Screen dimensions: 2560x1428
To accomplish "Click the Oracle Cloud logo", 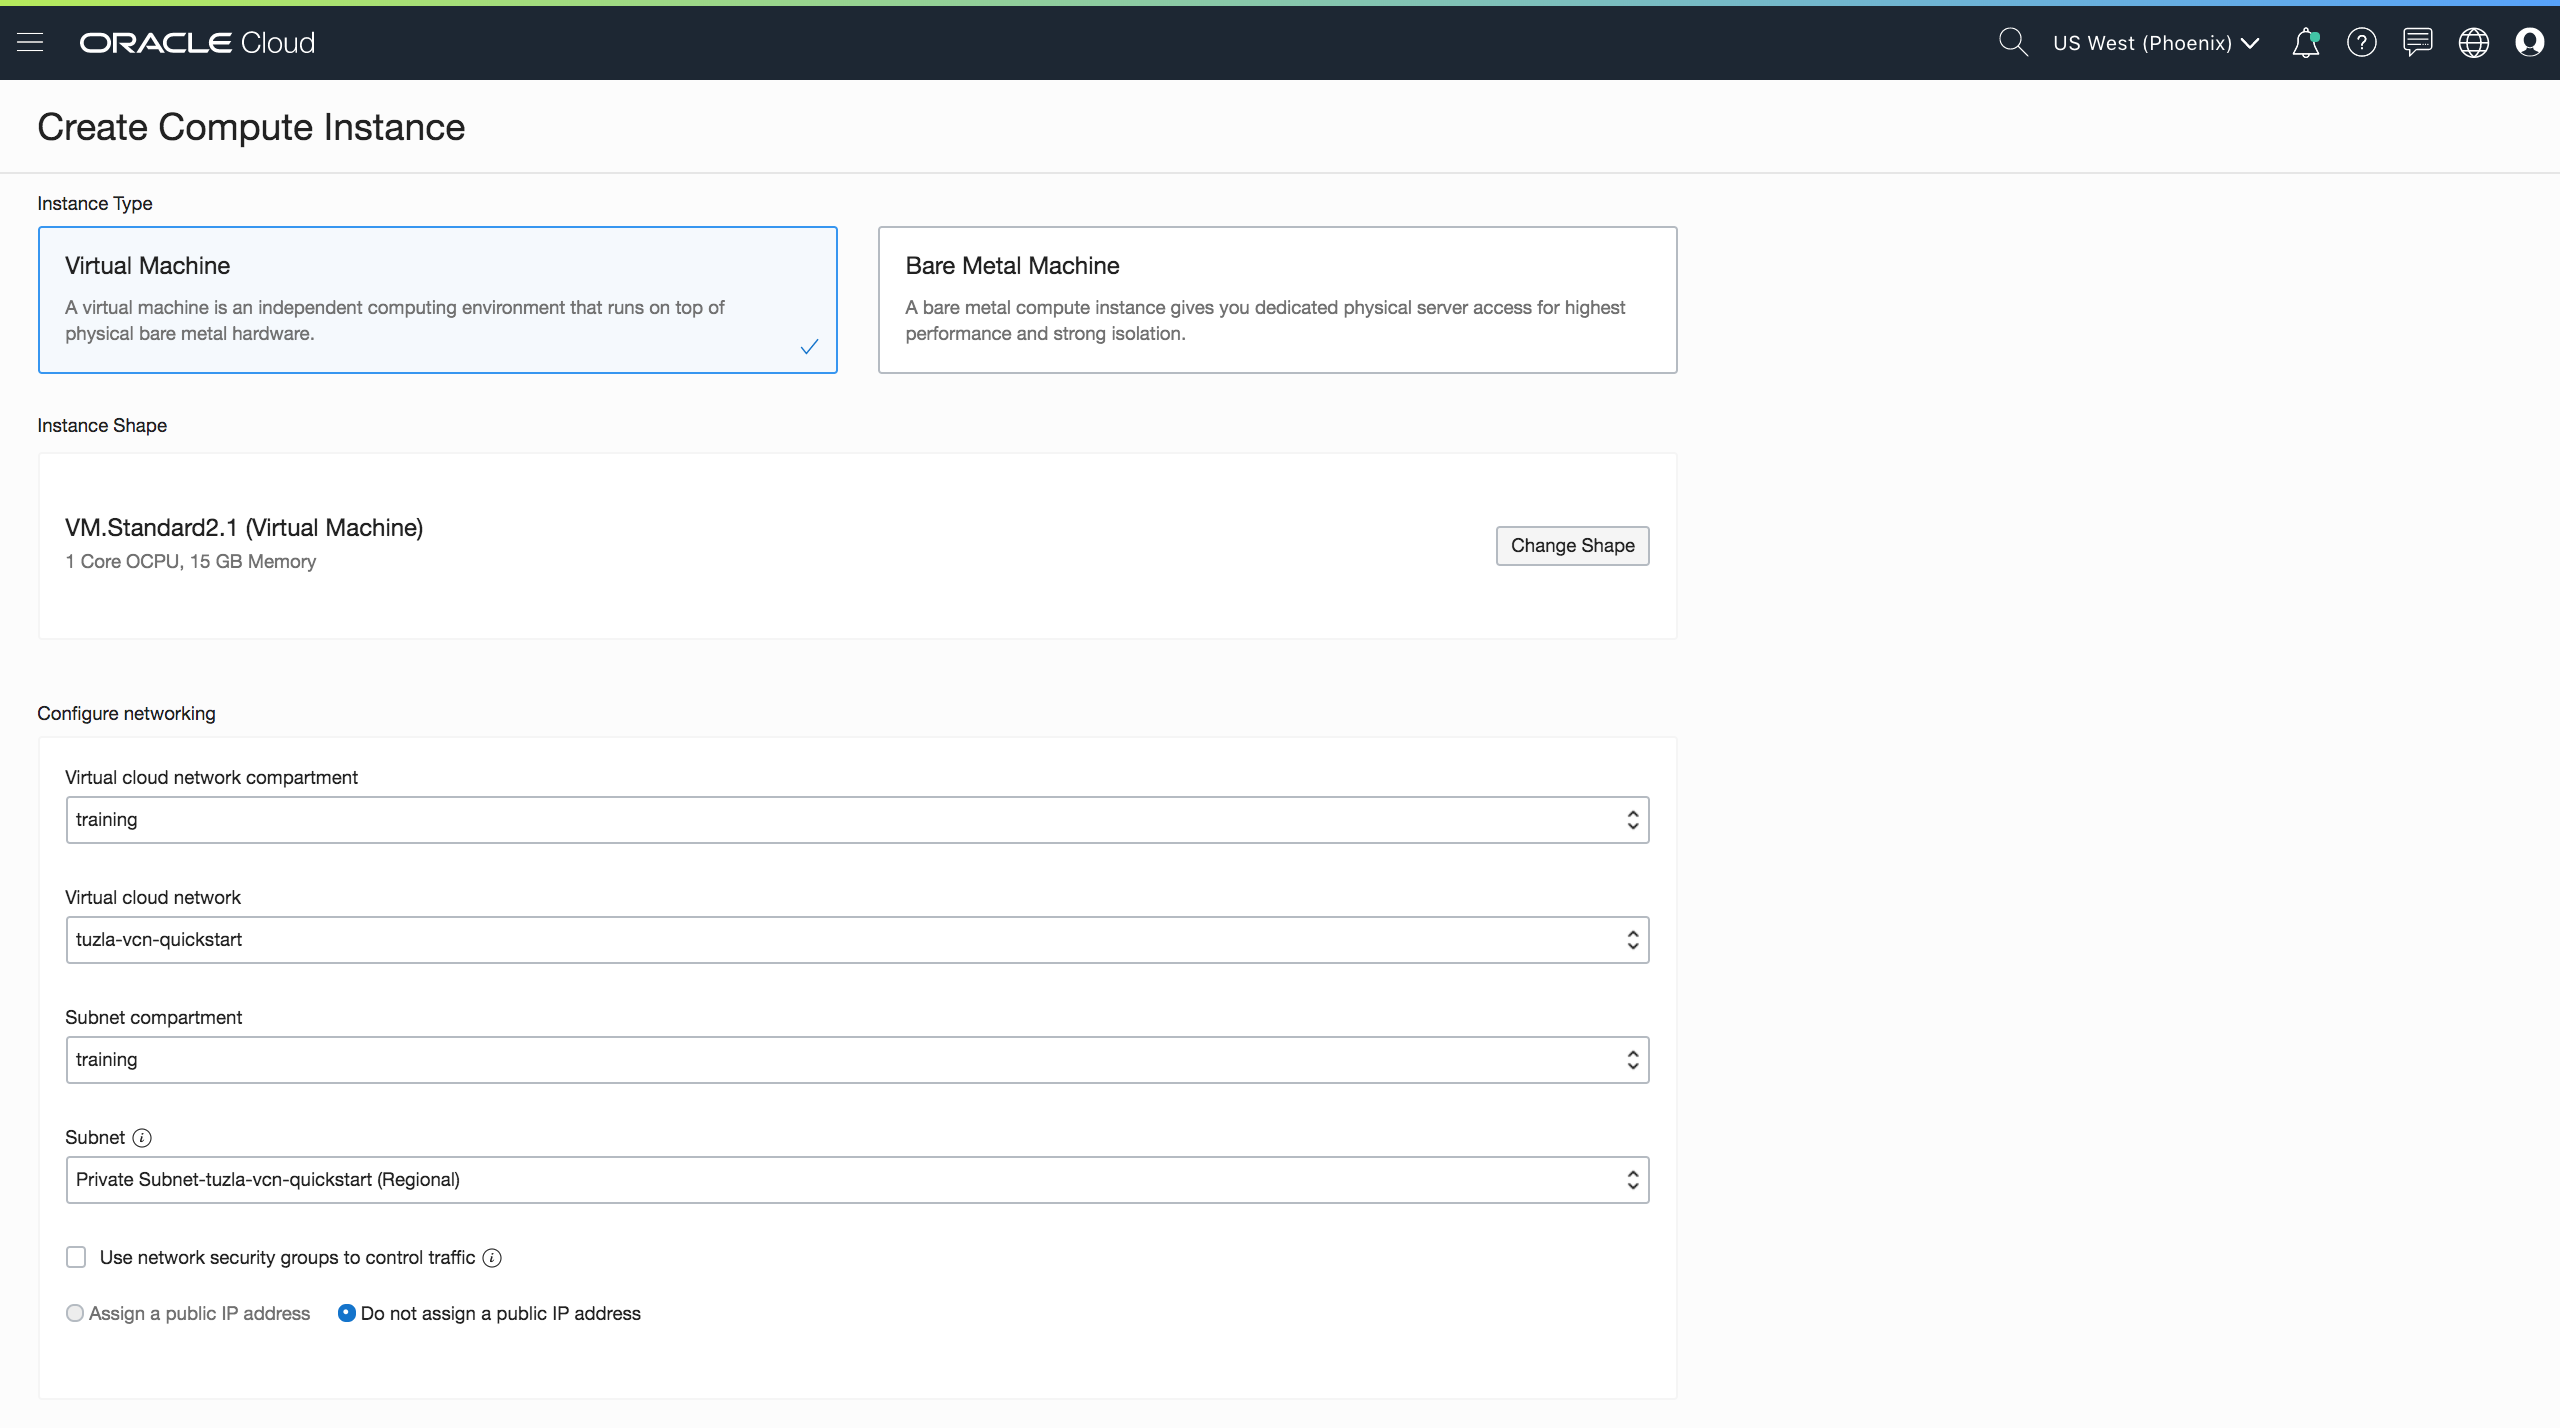I will (197, 42).
